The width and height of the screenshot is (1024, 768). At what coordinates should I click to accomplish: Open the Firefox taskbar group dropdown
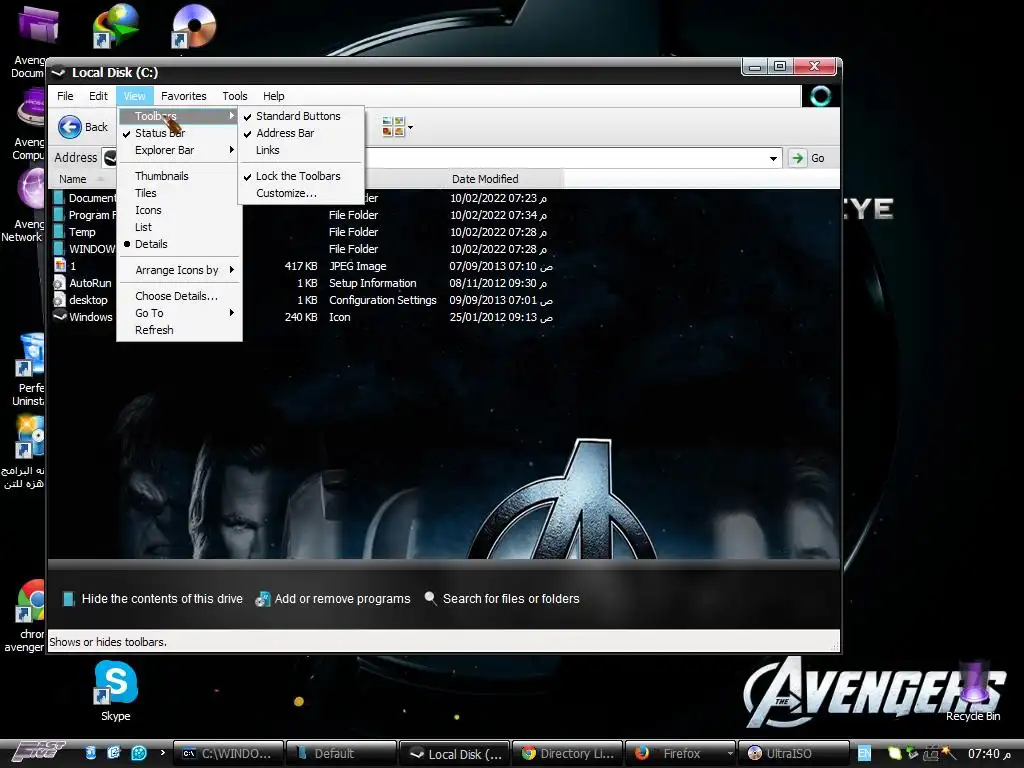[x=729, y=754]
